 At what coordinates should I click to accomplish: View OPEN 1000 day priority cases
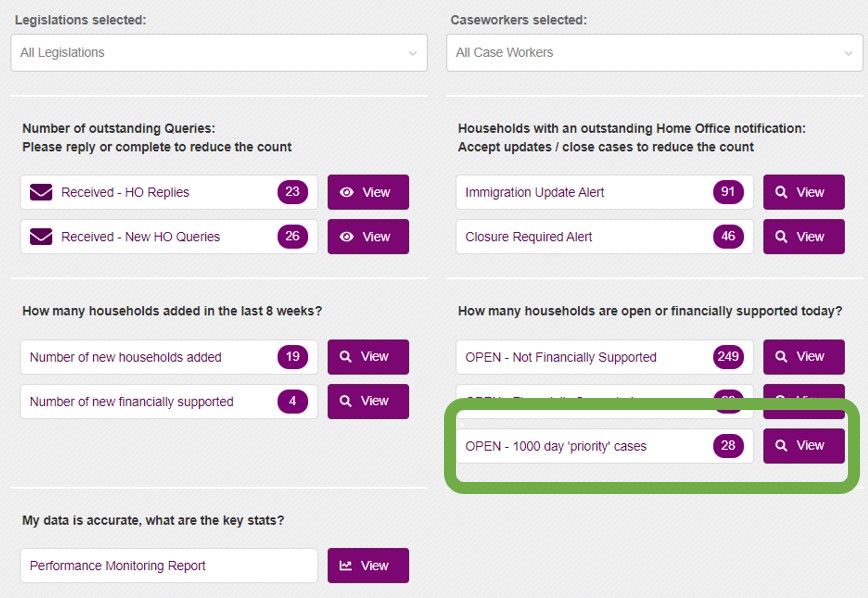(803, 446)
